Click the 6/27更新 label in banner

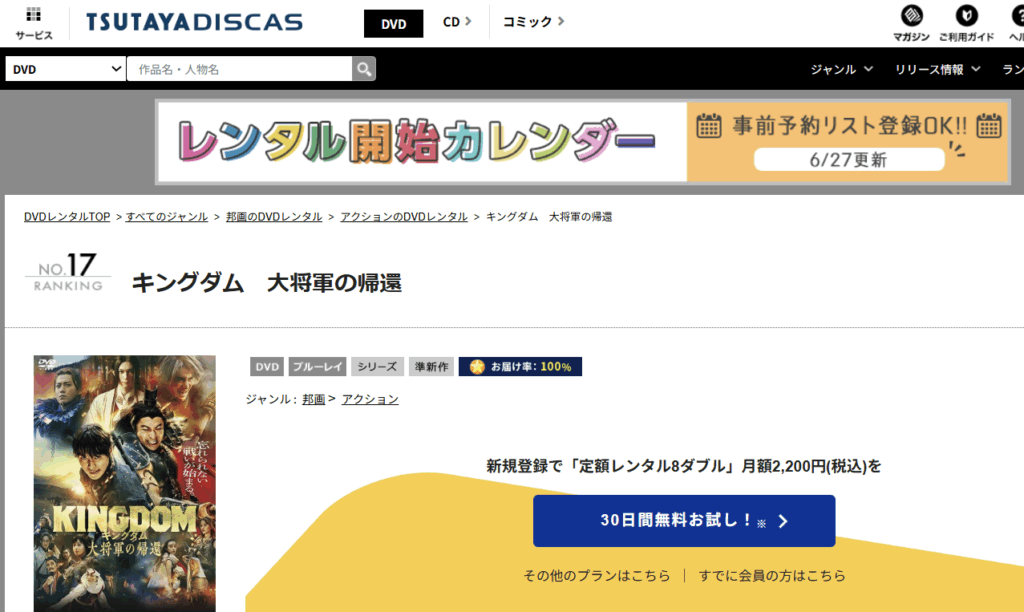coord(848,159)
